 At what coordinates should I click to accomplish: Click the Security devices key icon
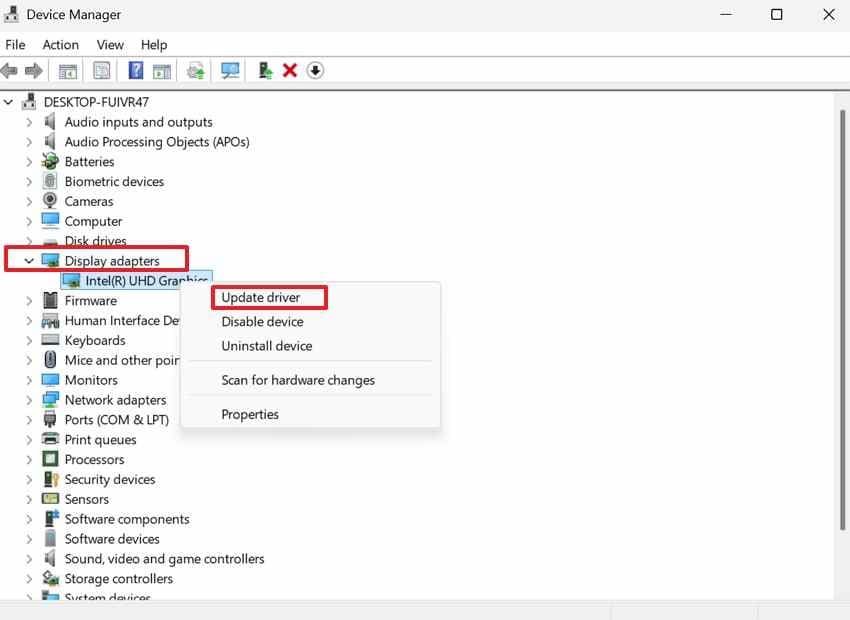(x=51, y=479)
